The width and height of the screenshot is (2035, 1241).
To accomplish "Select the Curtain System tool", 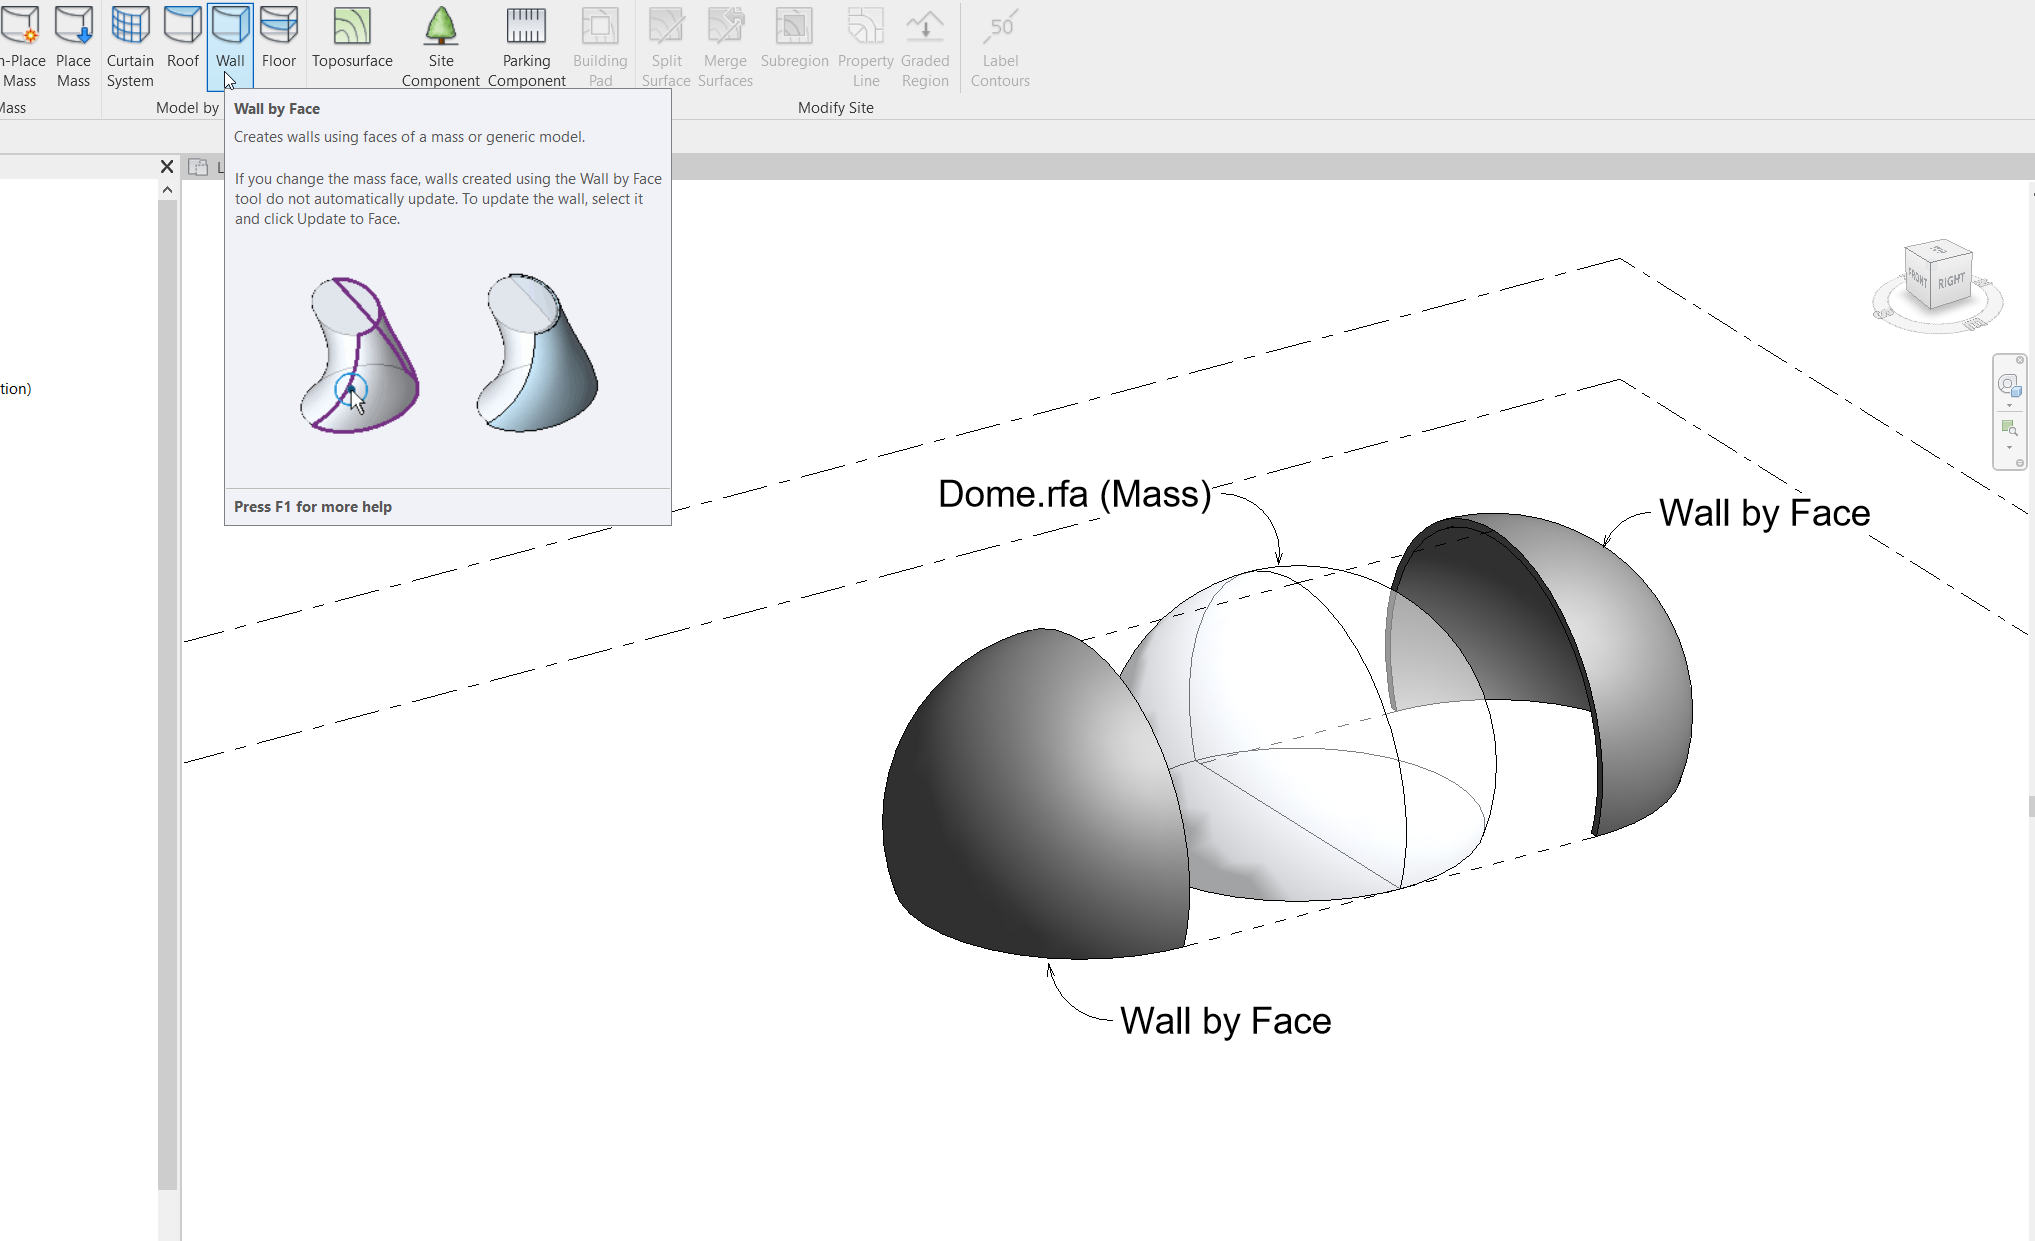I will pyautogui.click(x=130, y=45).
